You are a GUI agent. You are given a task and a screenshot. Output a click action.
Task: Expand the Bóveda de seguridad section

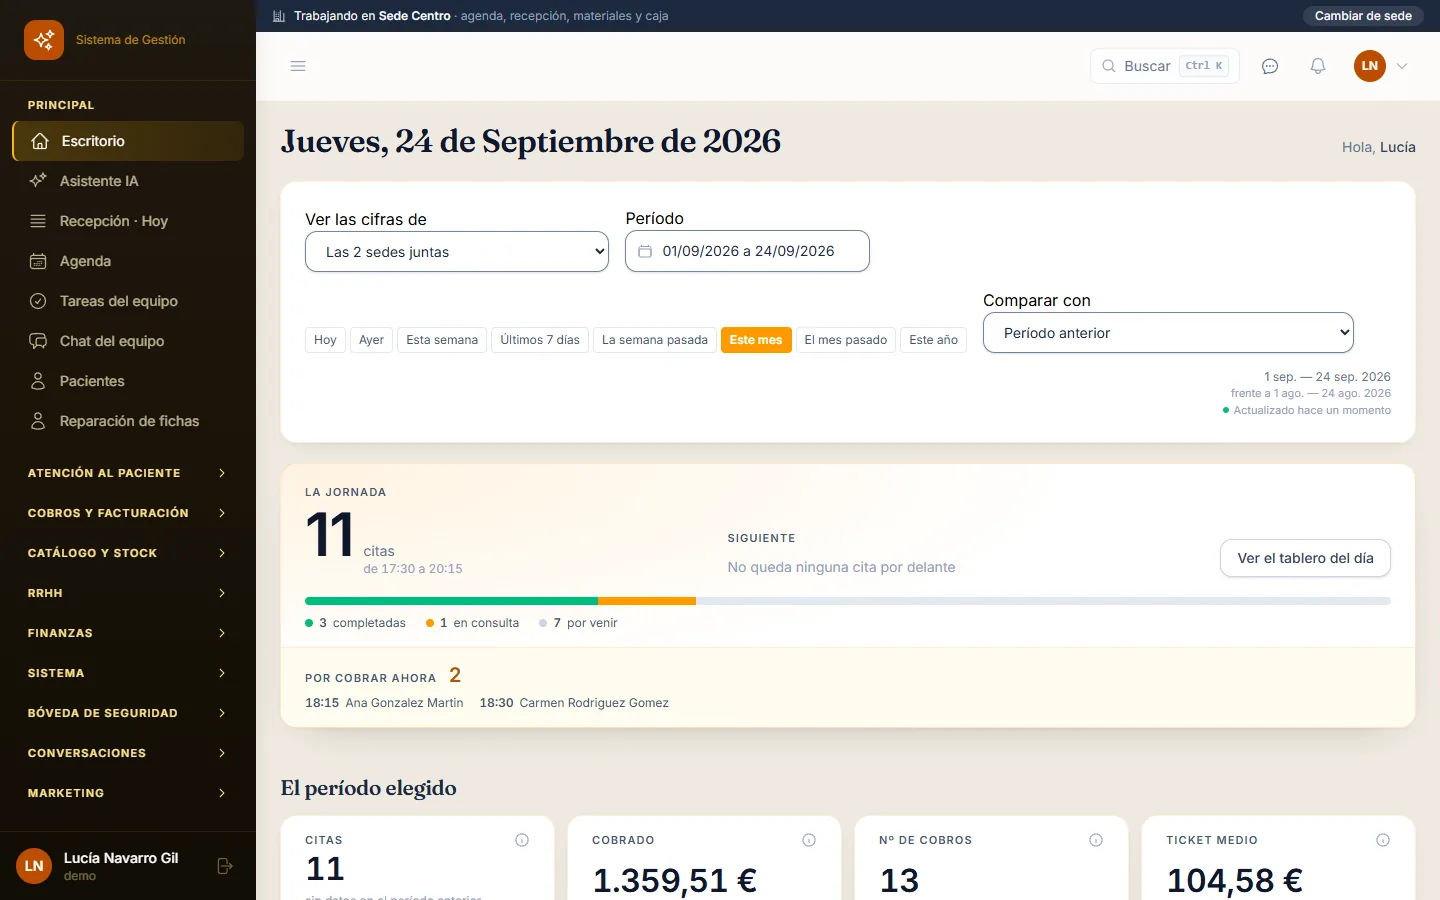point(128,713)
